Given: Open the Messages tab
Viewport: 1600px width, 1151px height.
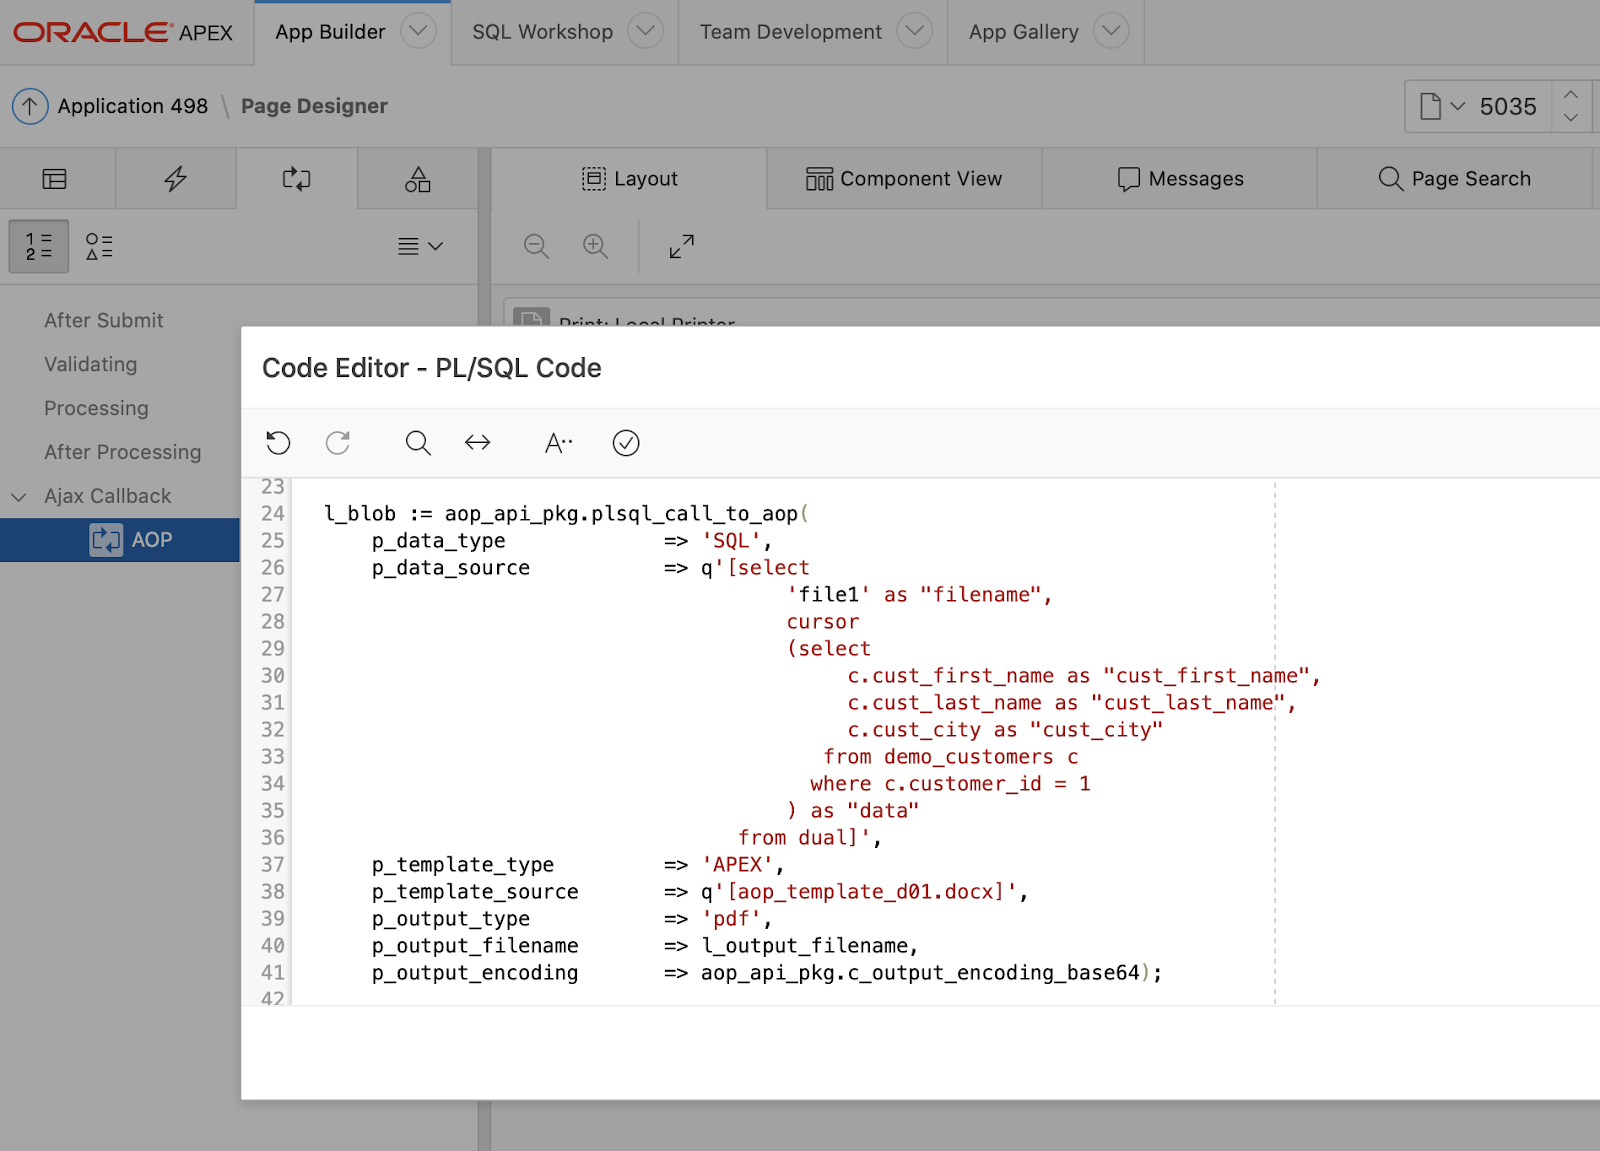Looking at the screenshot, I should click(1180, 179).
